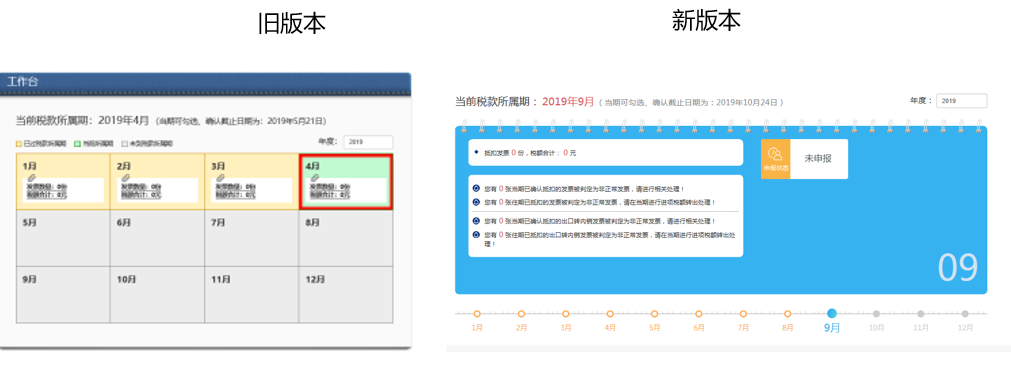
Task: Click the yellow 已过税款所属期 legend swatch
Action: pyautogui.click(x=19, y=143)
